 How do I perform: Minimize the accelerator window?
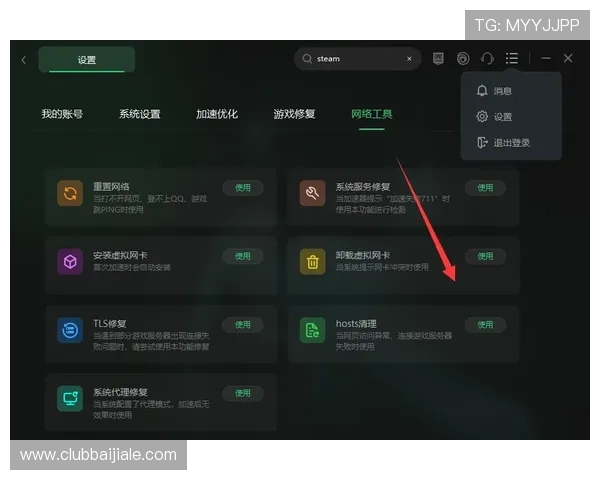(x=546, y=59)
